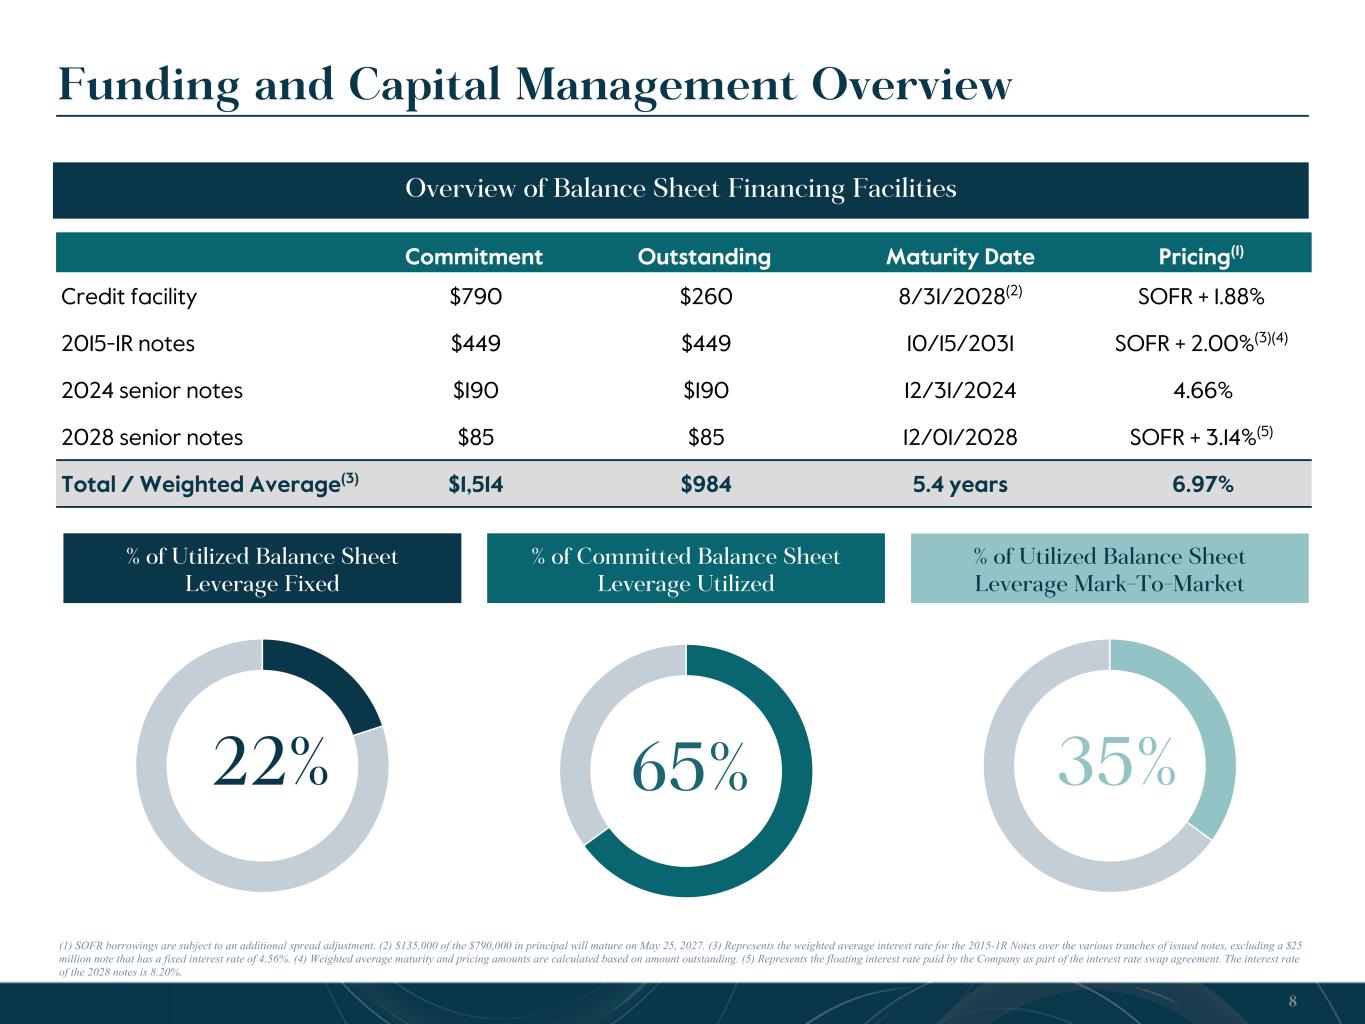Click the Outstanding column header
This screenshot has width=1365, height=1024.
click(x=704, y=257)
